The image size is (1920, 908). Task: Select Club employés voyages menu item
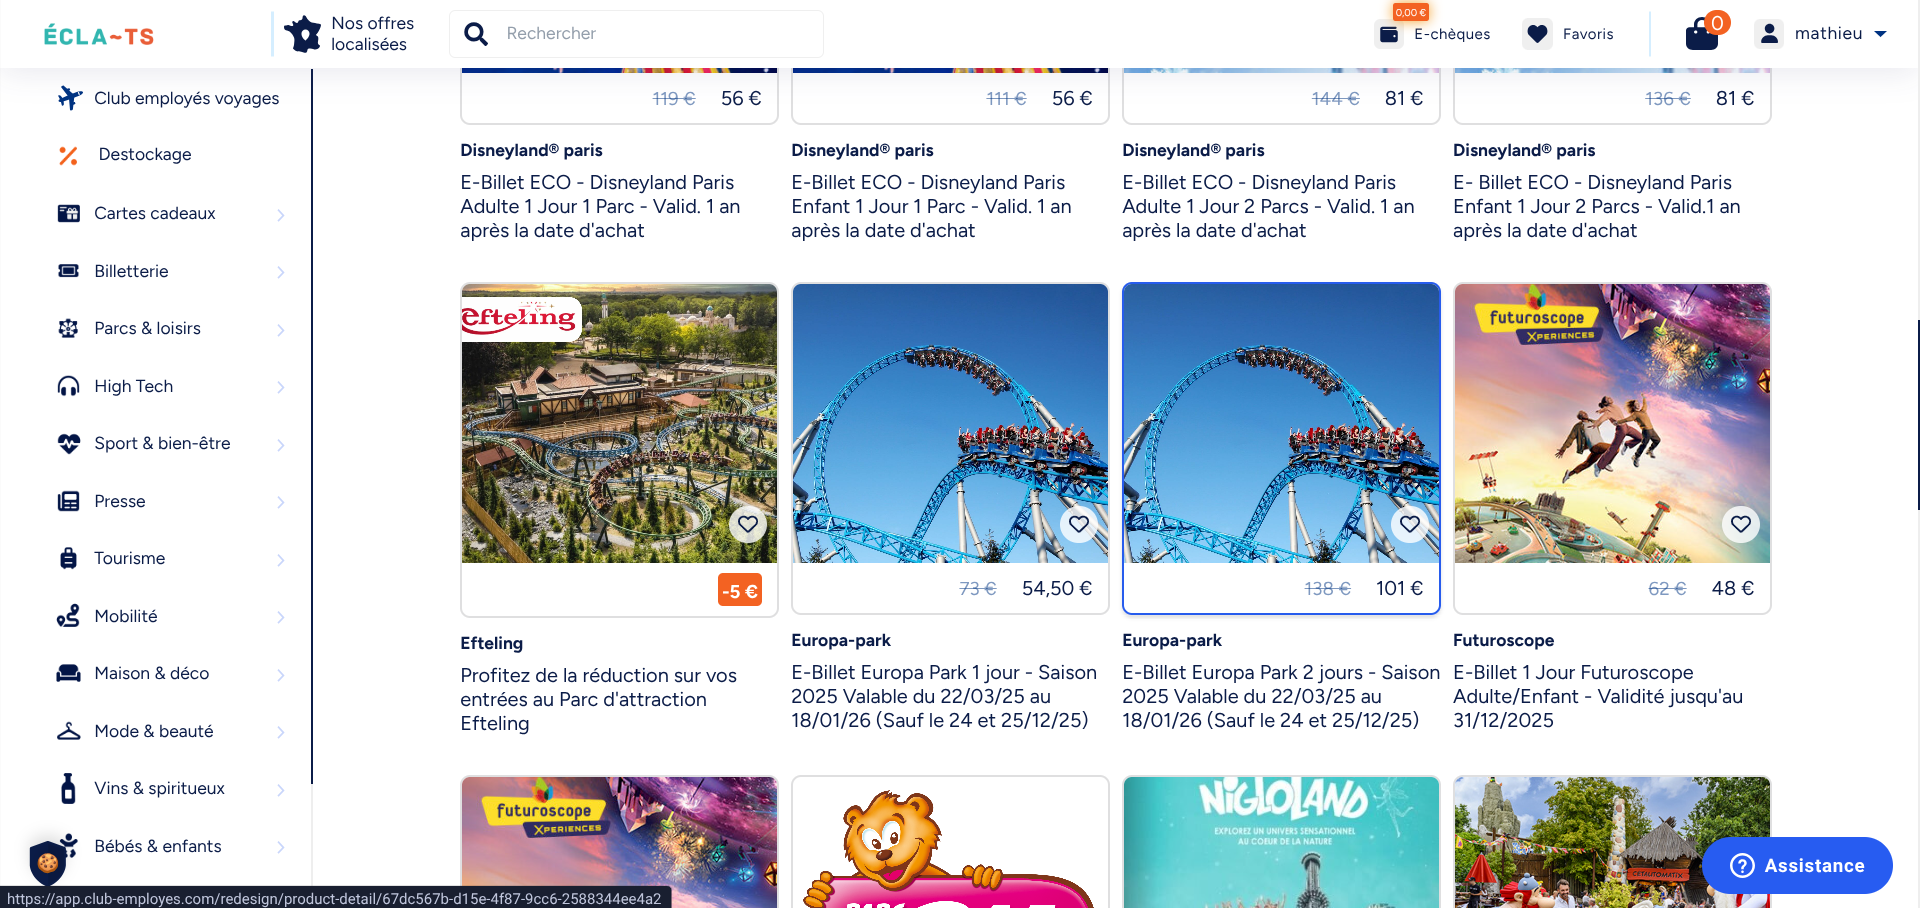tap(170, 98)
